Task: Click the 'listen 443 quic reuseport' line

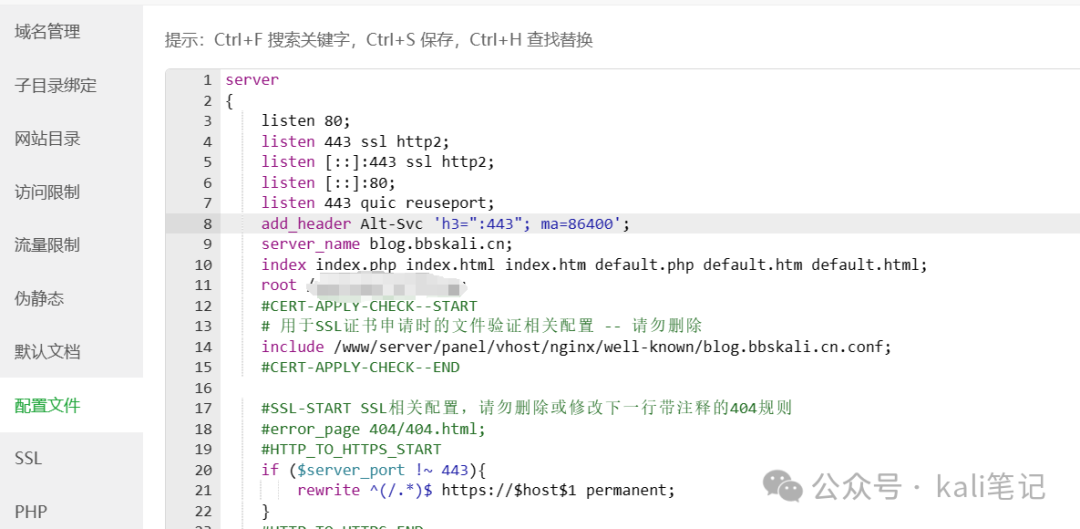Action: [377, 203]
